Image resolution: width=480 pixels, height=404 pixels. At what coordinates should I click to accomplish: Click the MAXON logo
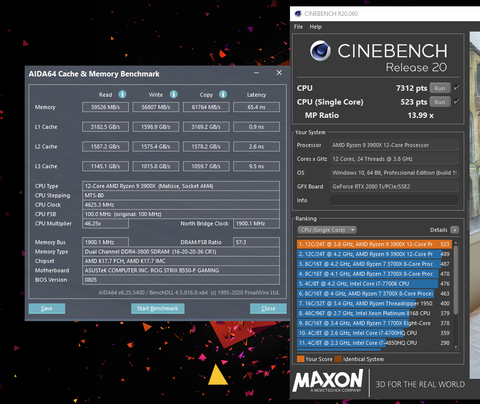pos(328,380)
